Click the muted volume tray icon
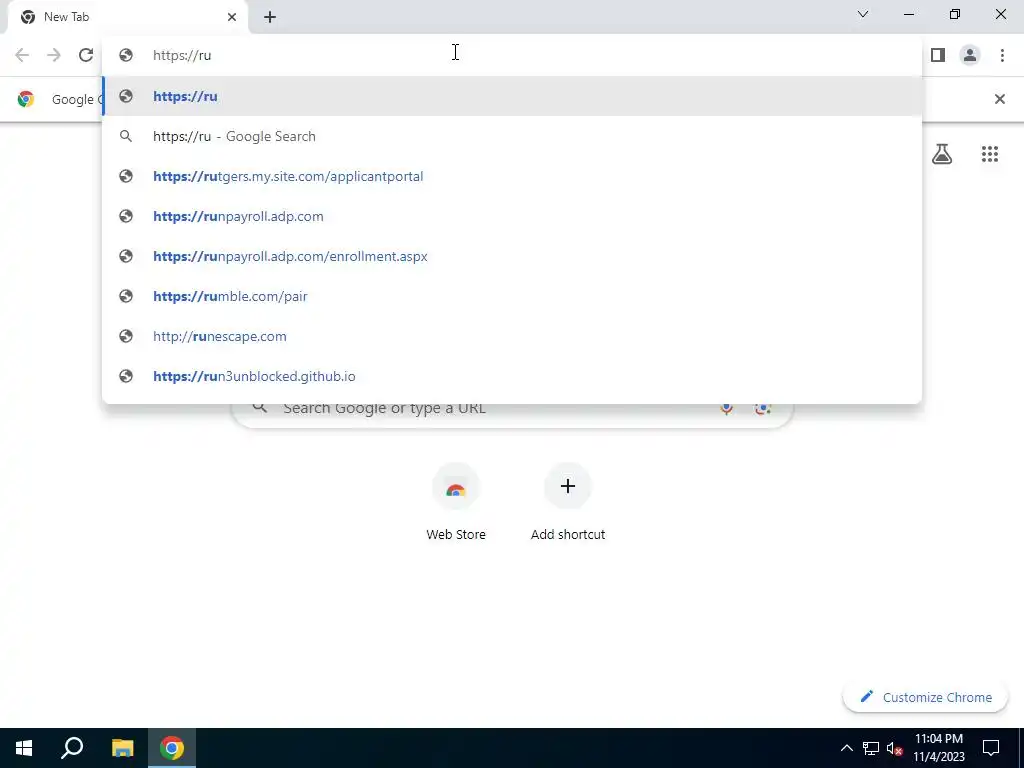 click(x=894, y=748)
